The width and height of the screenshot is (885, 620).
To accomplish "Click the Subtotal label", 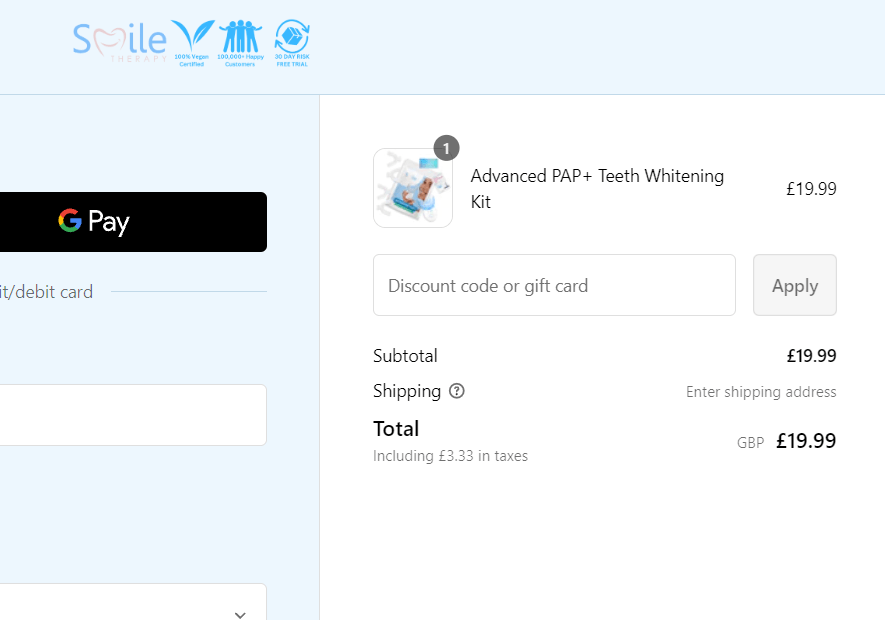I will click(x=405, y=356).
